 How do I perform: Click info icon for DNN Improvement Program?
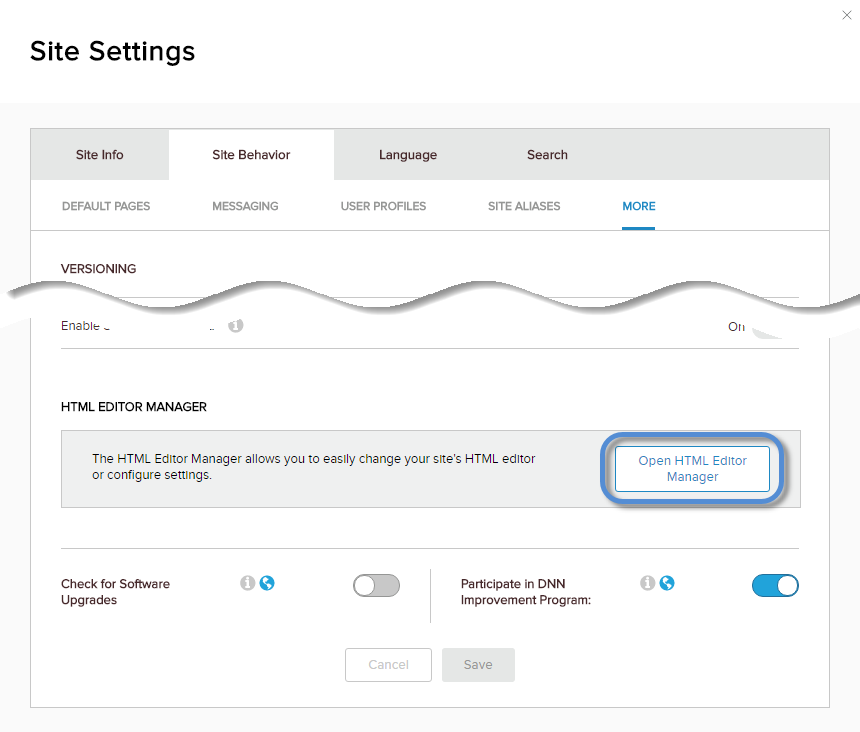[648, 583]
